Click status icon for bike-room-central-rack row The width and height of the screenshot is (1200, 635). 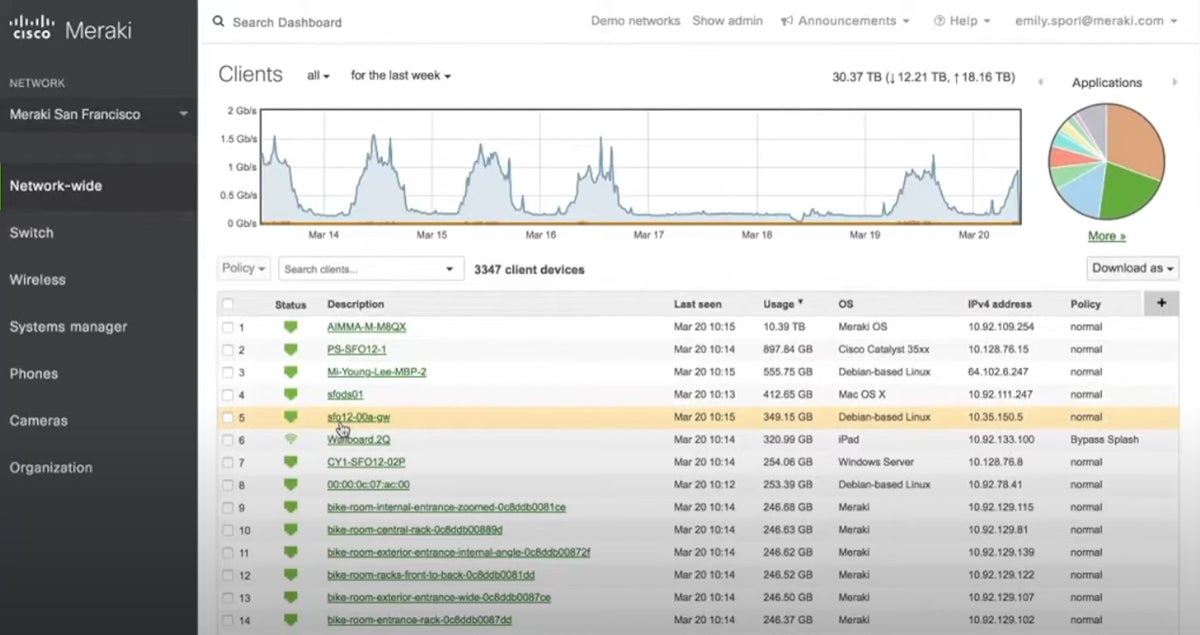291,529
